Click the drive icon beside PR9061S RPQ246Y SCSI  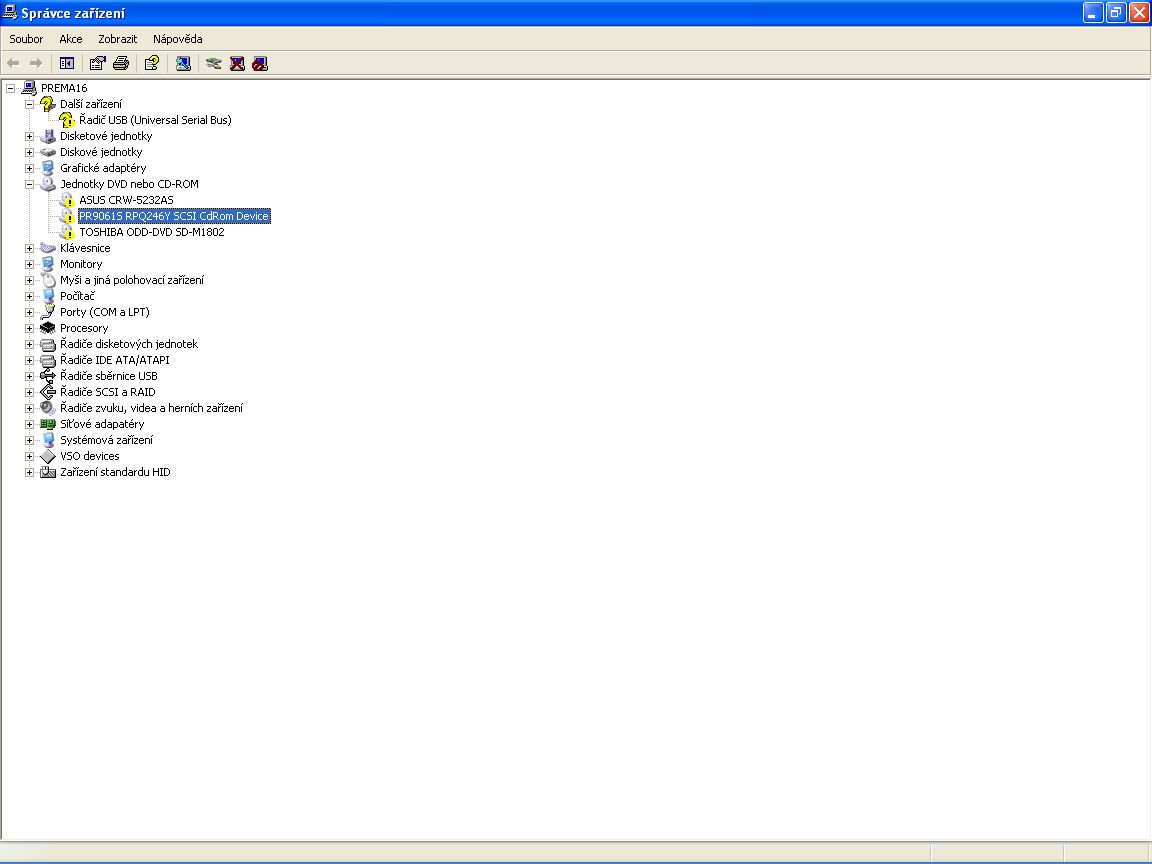point(67,216)
